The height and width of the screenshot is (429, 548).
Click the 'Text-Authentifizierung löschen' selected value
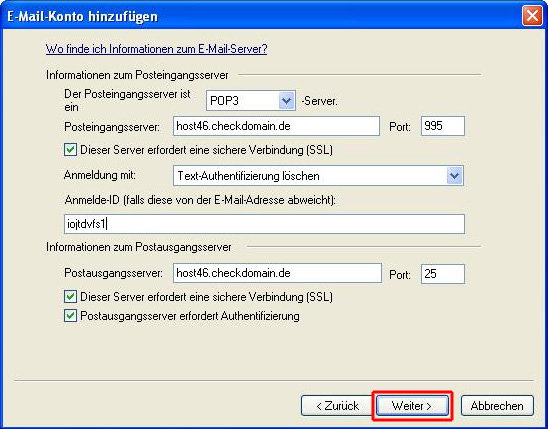(x=248, y=176)
